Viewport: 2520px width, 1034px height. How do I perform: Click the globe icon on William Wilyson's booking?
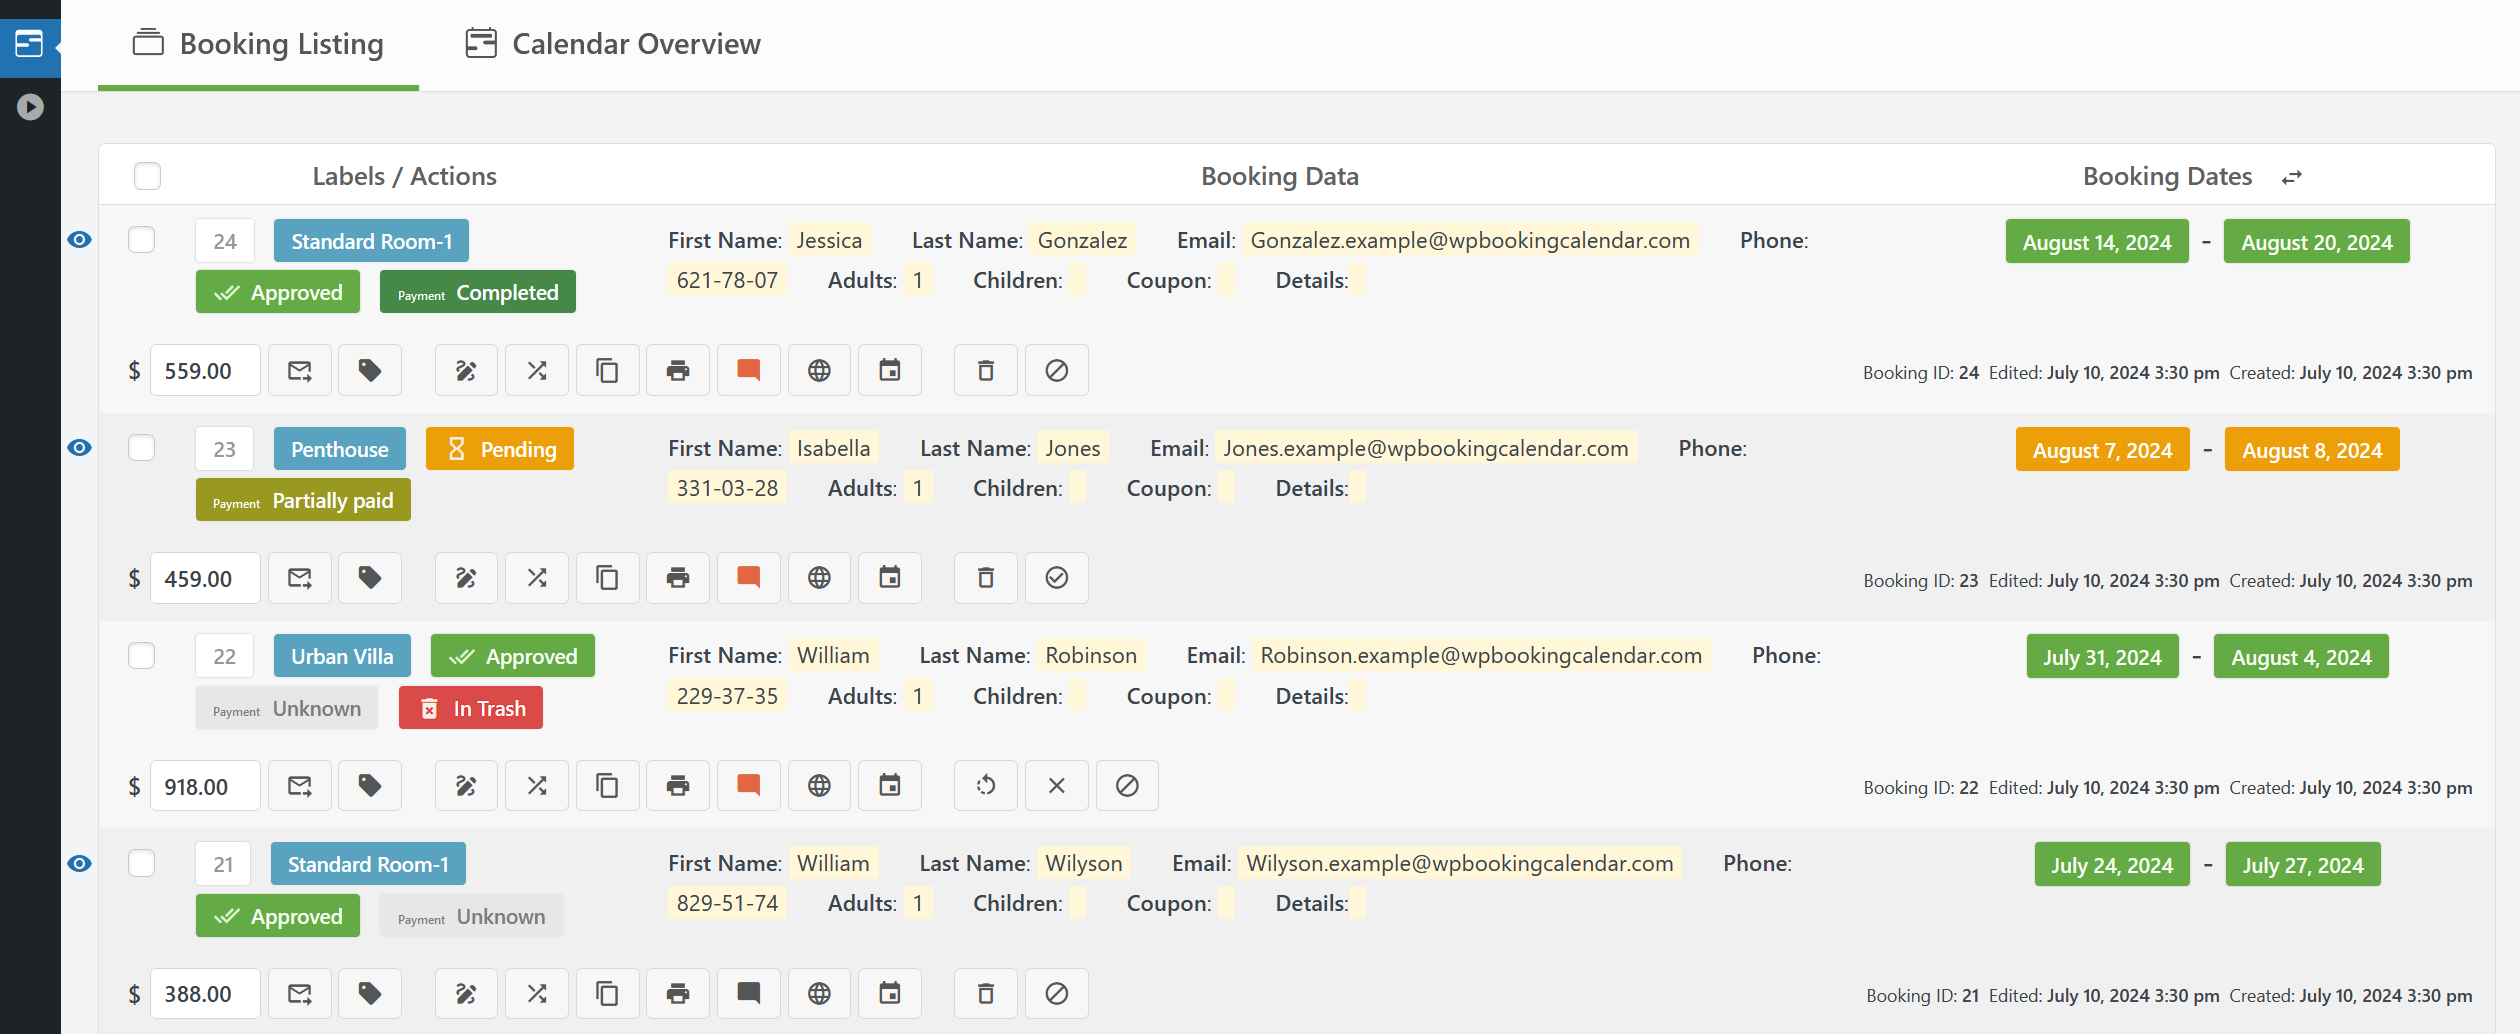coord(819,993)
